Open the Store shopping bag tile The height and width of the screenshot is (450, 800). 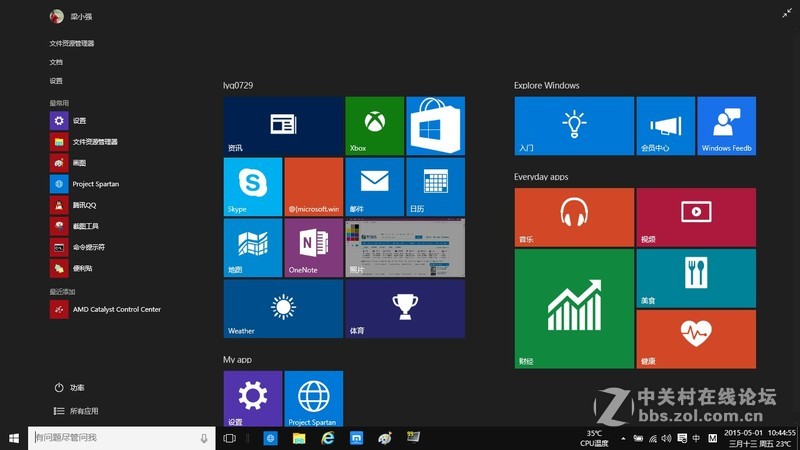pos(435,126)
